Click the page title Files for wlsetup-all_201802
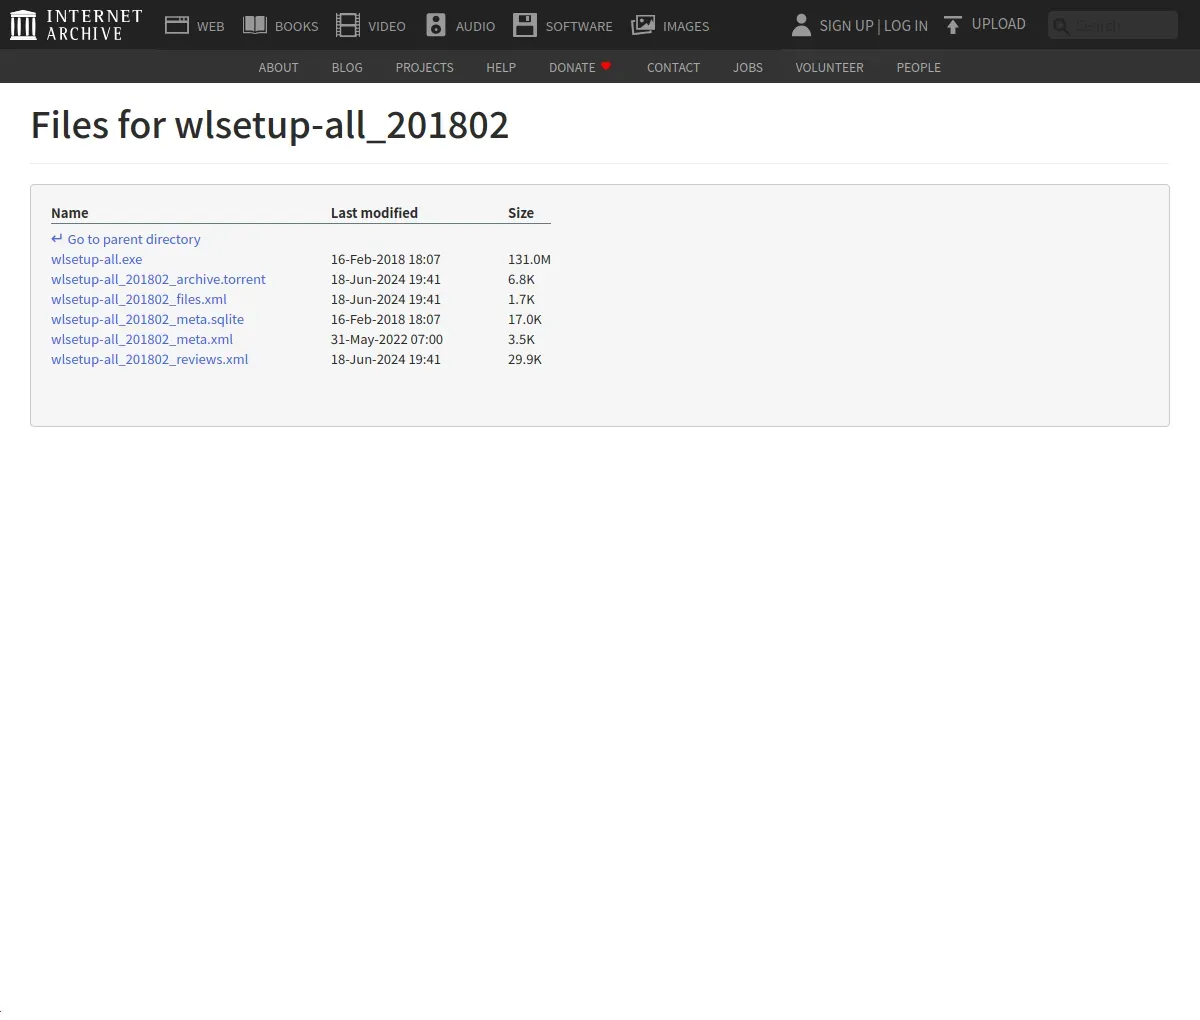 (x=270, y=126)
